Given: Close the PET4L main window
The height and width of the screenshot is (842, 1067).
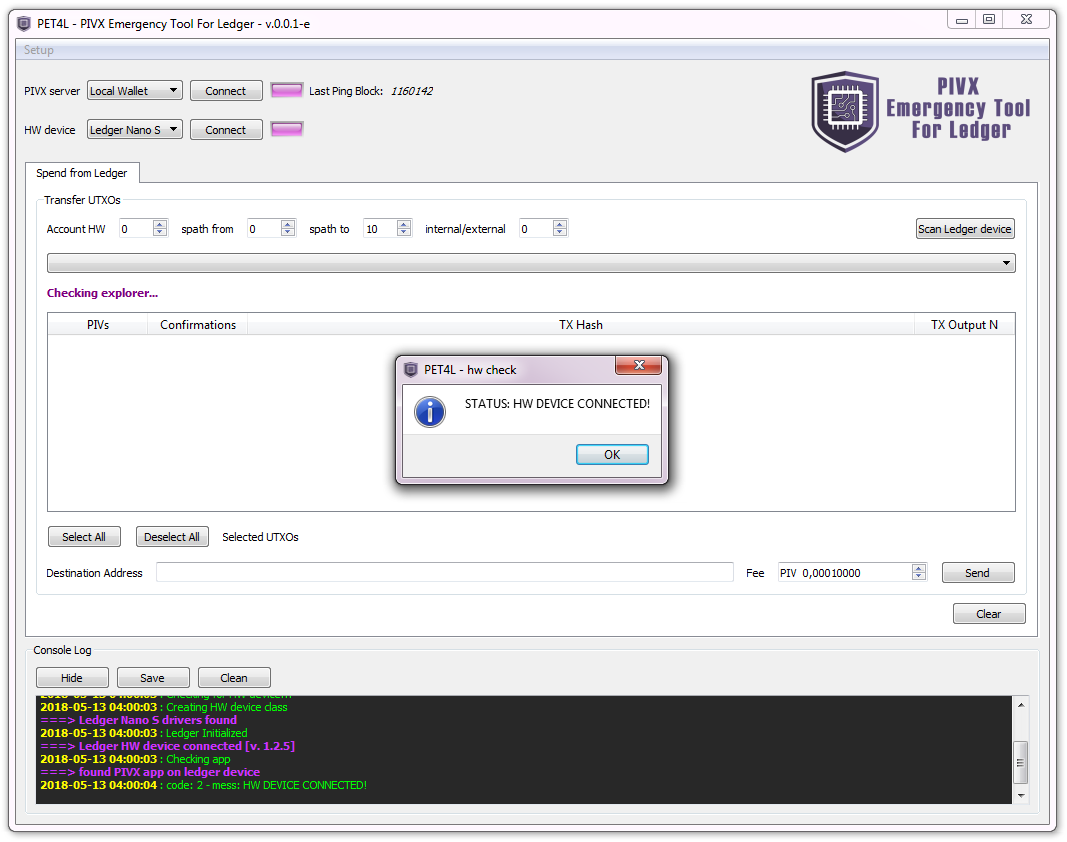Looking at the screenshot, I should pos(1026,20).
